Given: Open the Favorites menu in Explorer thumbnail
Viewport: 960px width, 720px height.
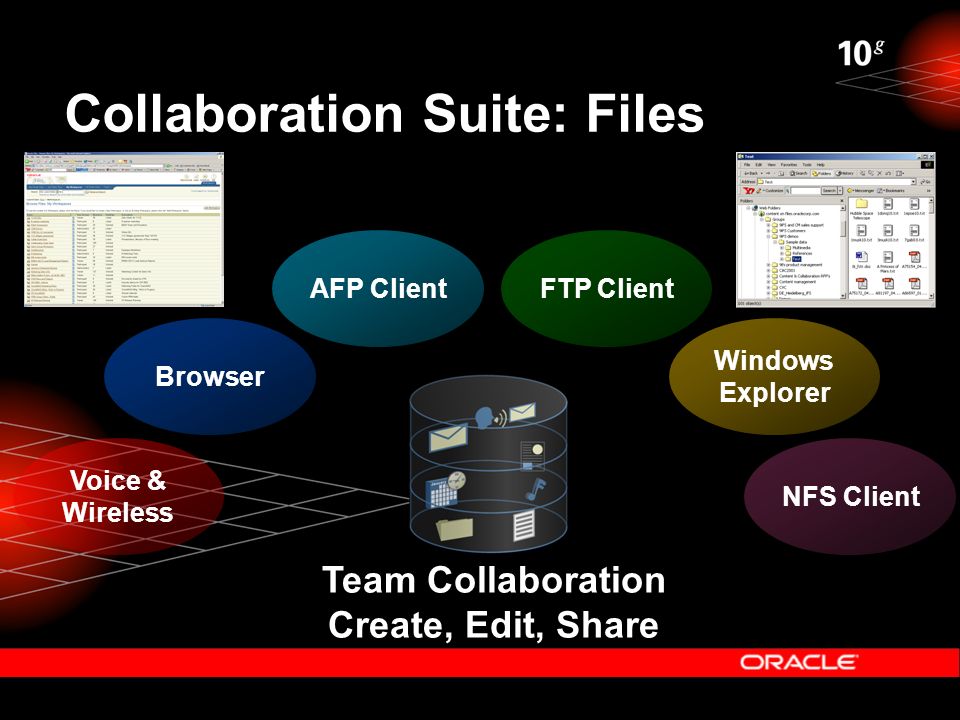Looking at the screenshot, I should click(x=789, y=165).
